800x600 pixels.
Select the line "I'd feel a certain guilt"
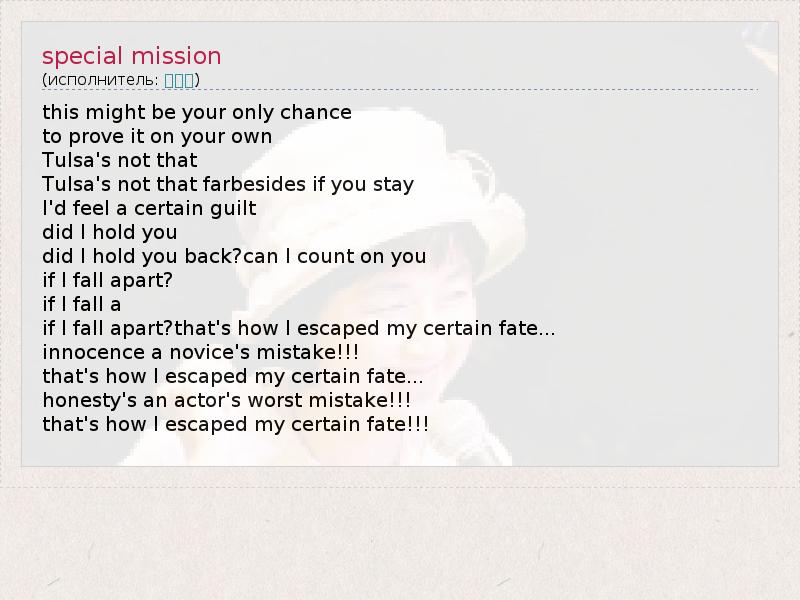[149, 208]
